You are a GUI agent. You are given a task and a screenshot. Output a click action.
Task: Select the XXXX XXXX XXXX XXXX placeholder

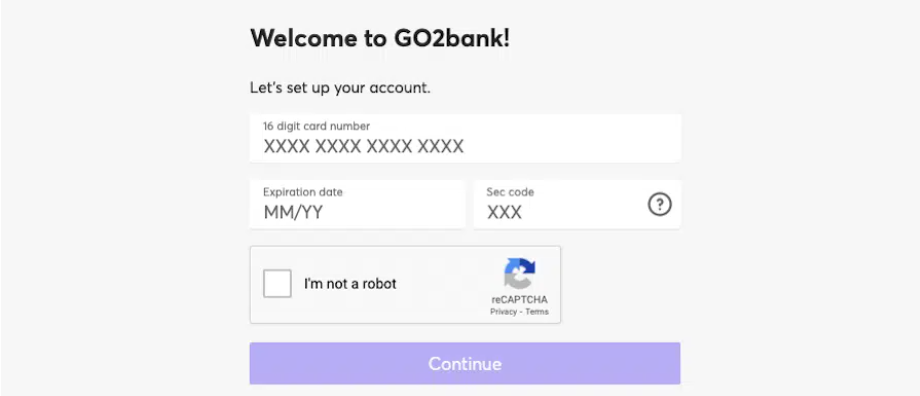364,146
